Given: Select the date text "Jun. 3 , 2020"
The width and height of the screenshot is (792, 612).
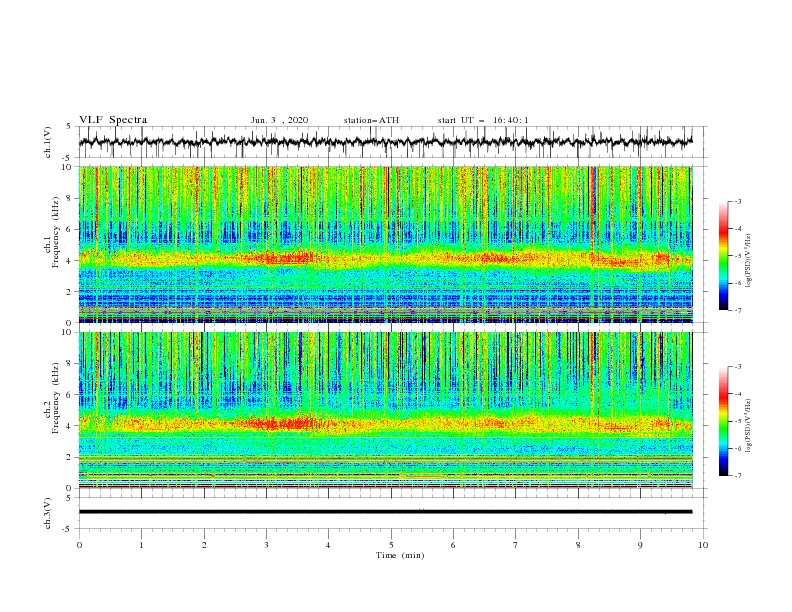Looking at the screenshot, I should (x=279, y=120).
